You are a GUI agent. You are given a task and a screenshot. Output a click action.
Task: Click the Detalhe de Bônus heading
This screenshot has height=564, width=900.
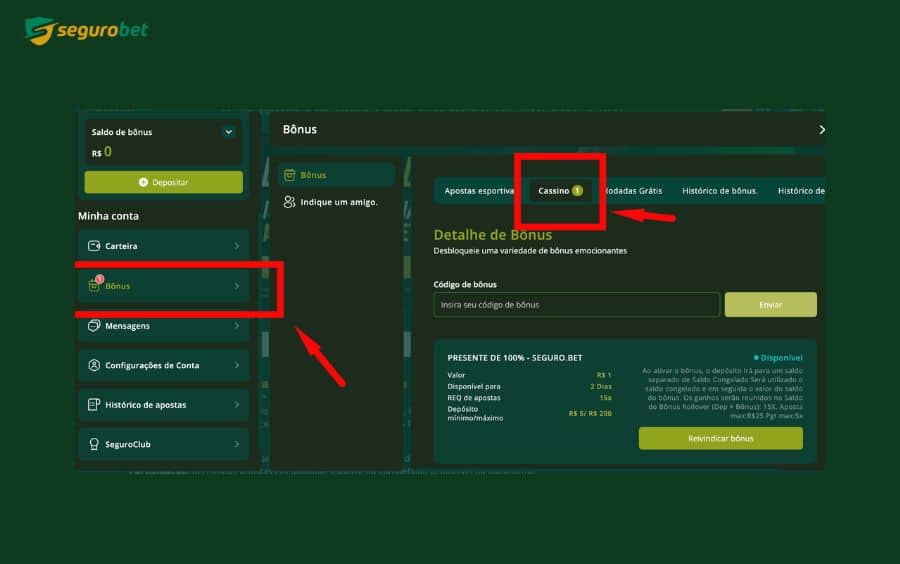coord(492,235)
